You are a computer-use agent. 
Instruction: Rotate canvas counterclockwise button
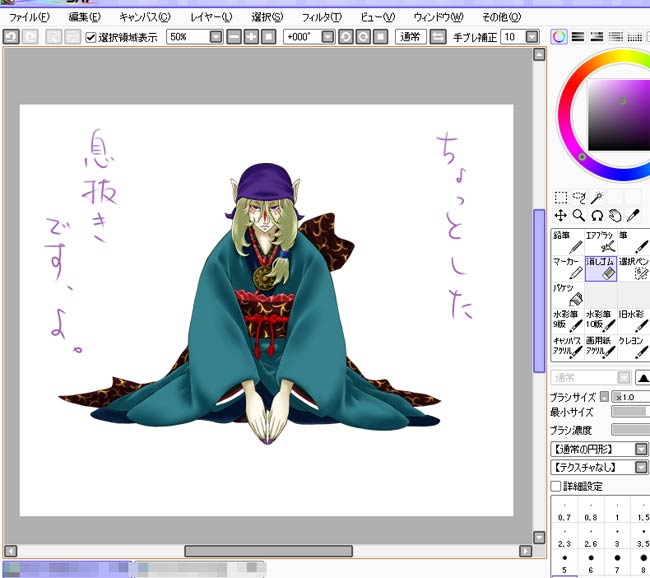346,37
